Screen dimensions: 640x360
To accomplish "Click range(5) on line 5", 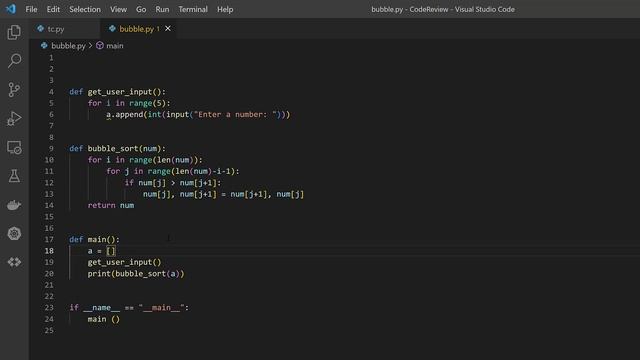I will [x=147, y=103].
